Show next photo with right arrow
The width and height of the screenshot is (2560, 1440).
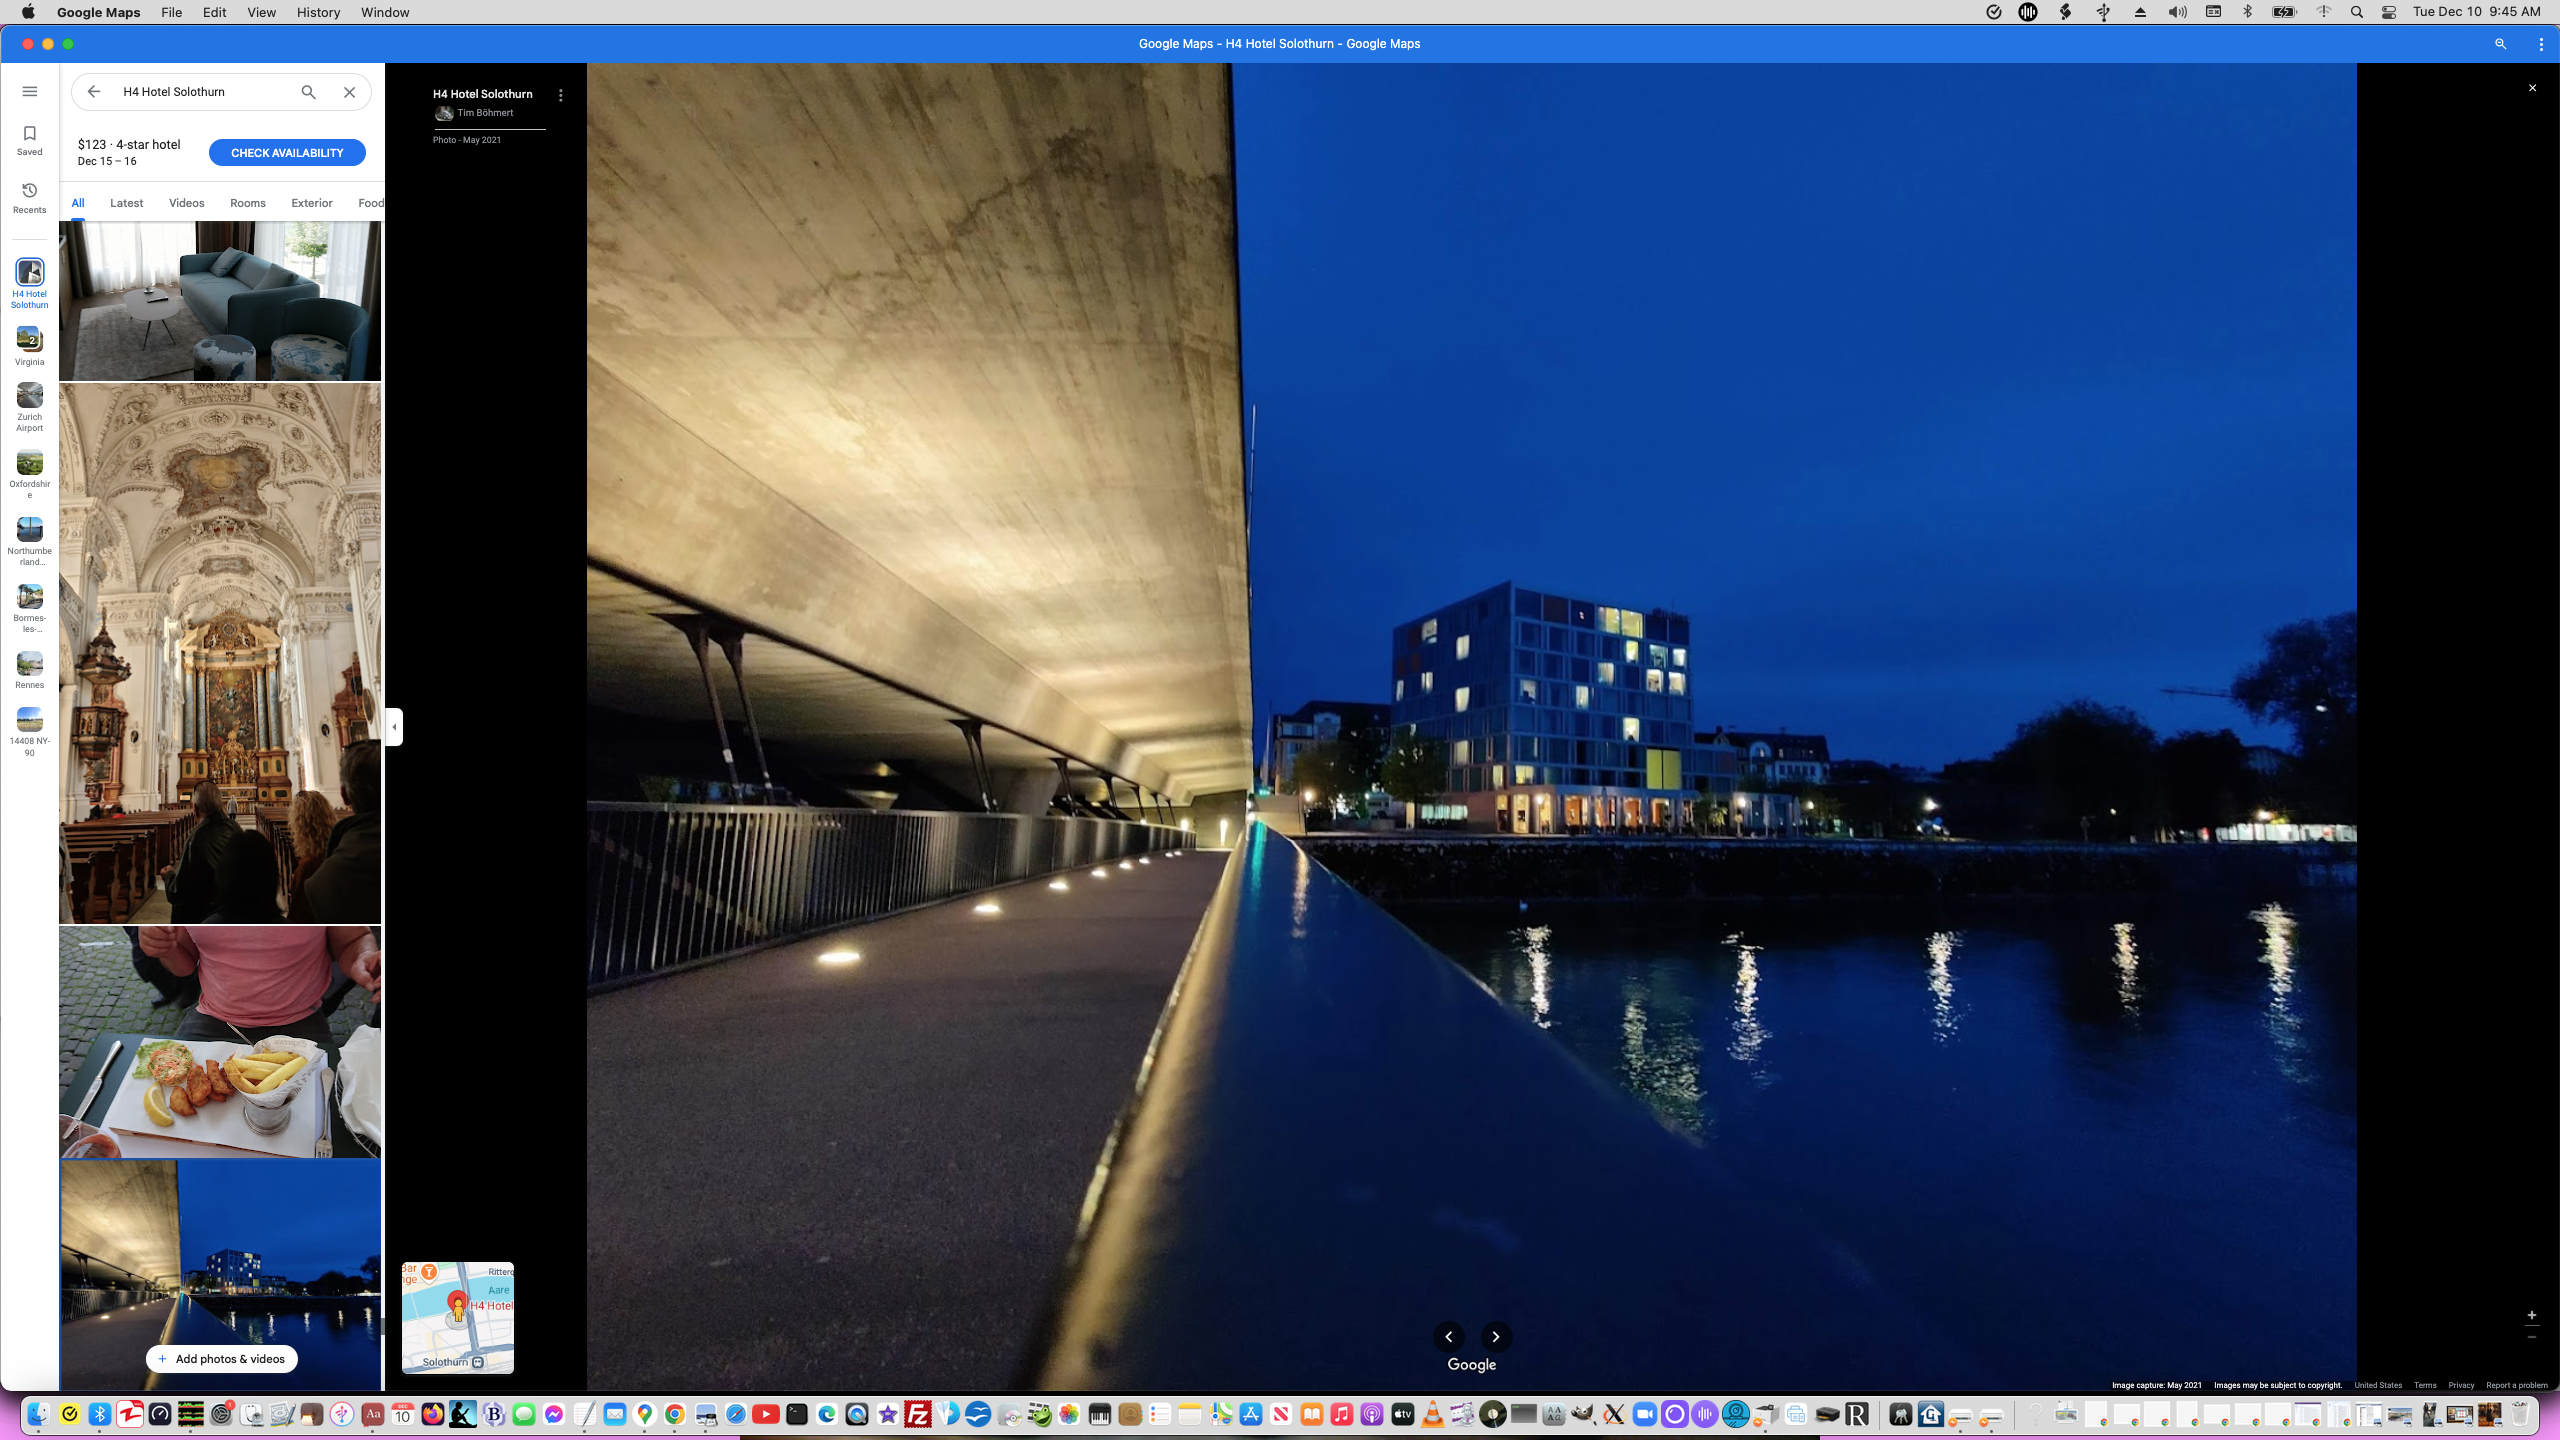tap(1495, 1337)
